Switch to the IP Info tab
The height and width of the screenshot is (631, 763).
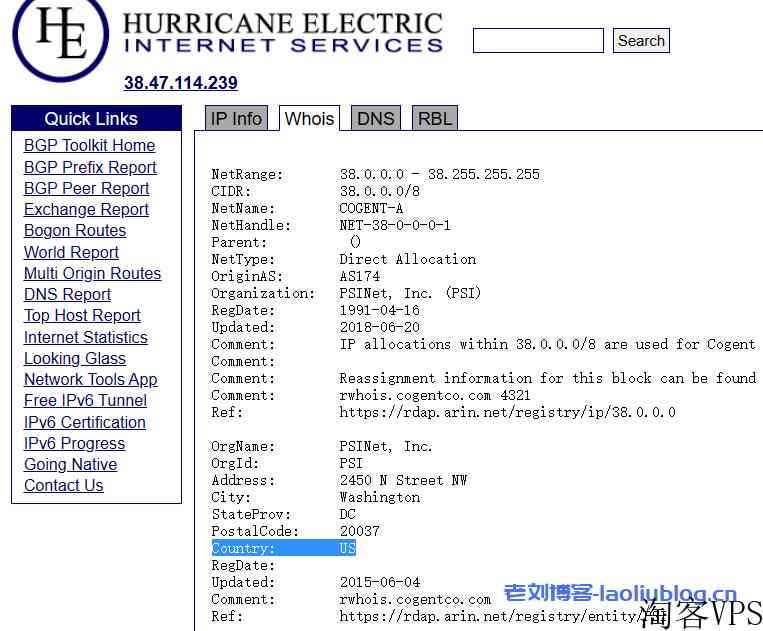236,119
